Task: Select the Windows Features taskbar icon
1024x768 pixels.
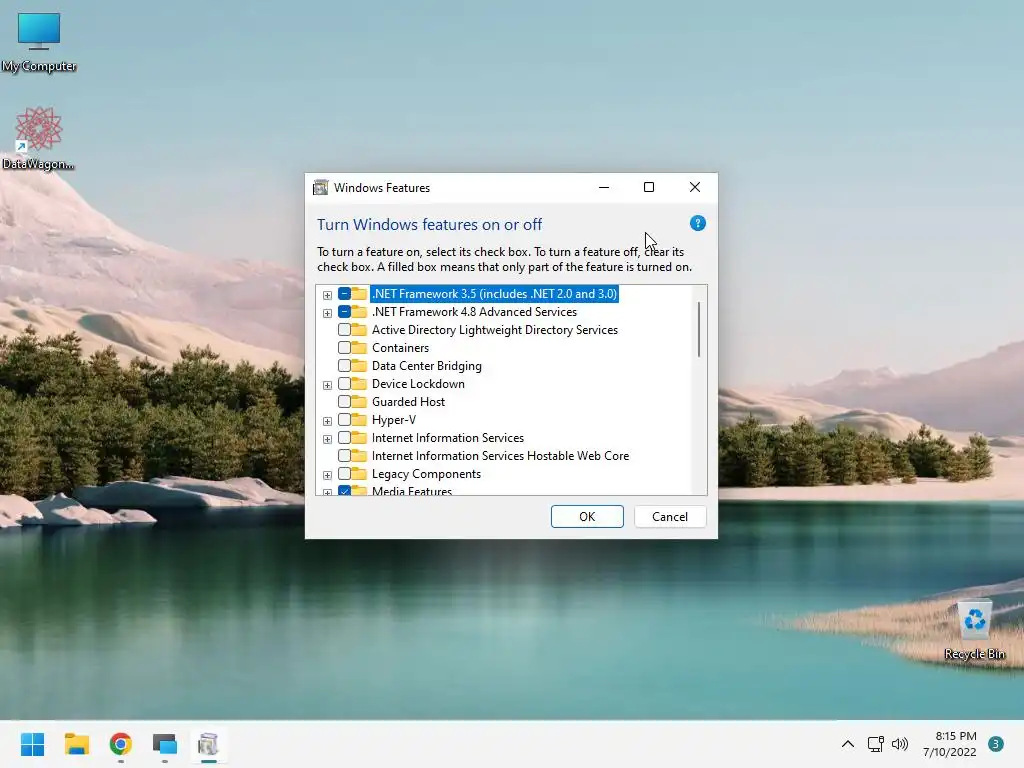Action: pos(208,744)
